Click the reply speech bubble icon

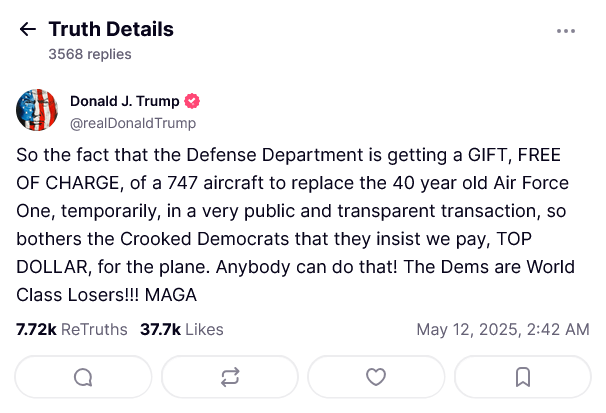coord(83,377)
